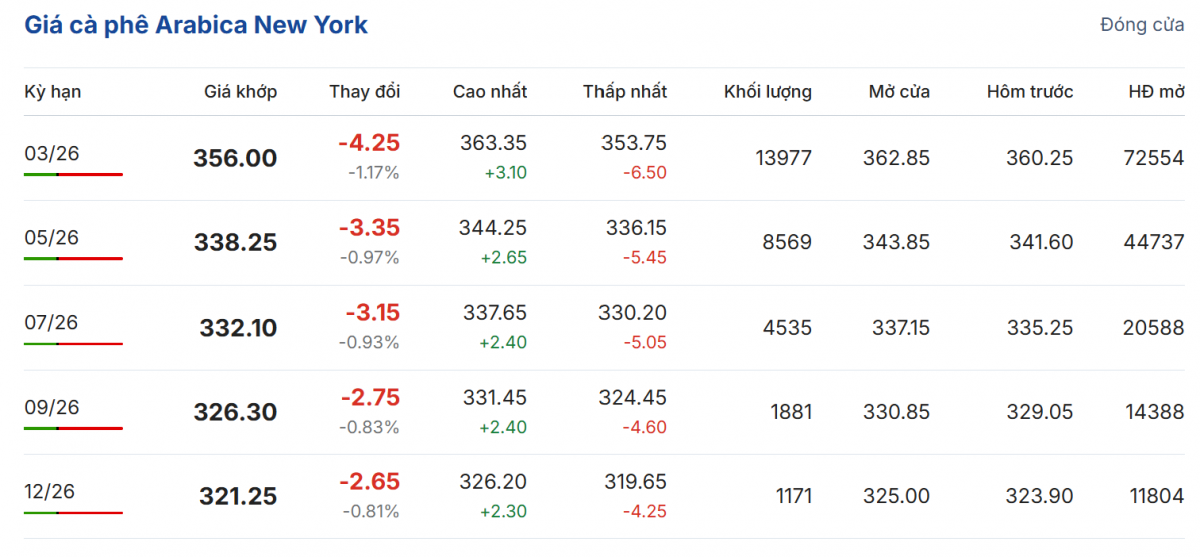Click the 'Đóng cửa' status label

click(1142, 25)
